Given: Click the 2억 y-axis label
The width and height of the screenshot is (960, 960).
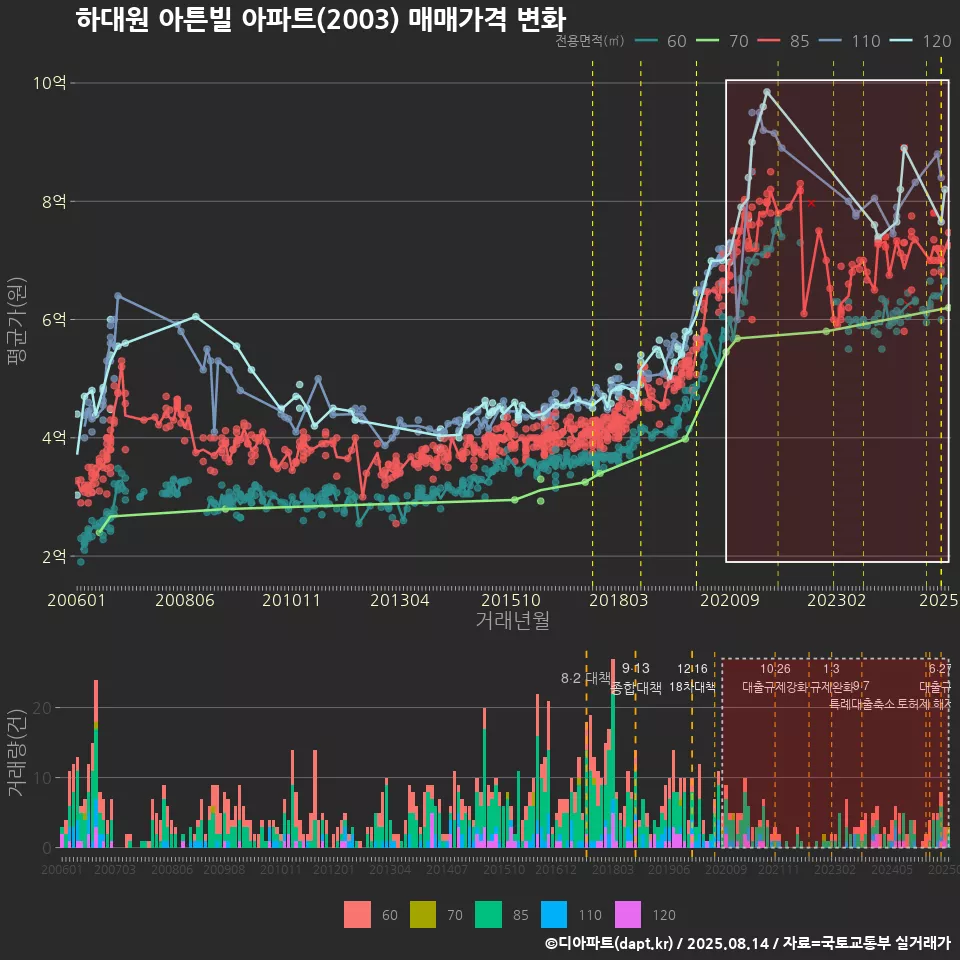Looking at the screenshot, I should pyautogui.click(x=54, y=557).
